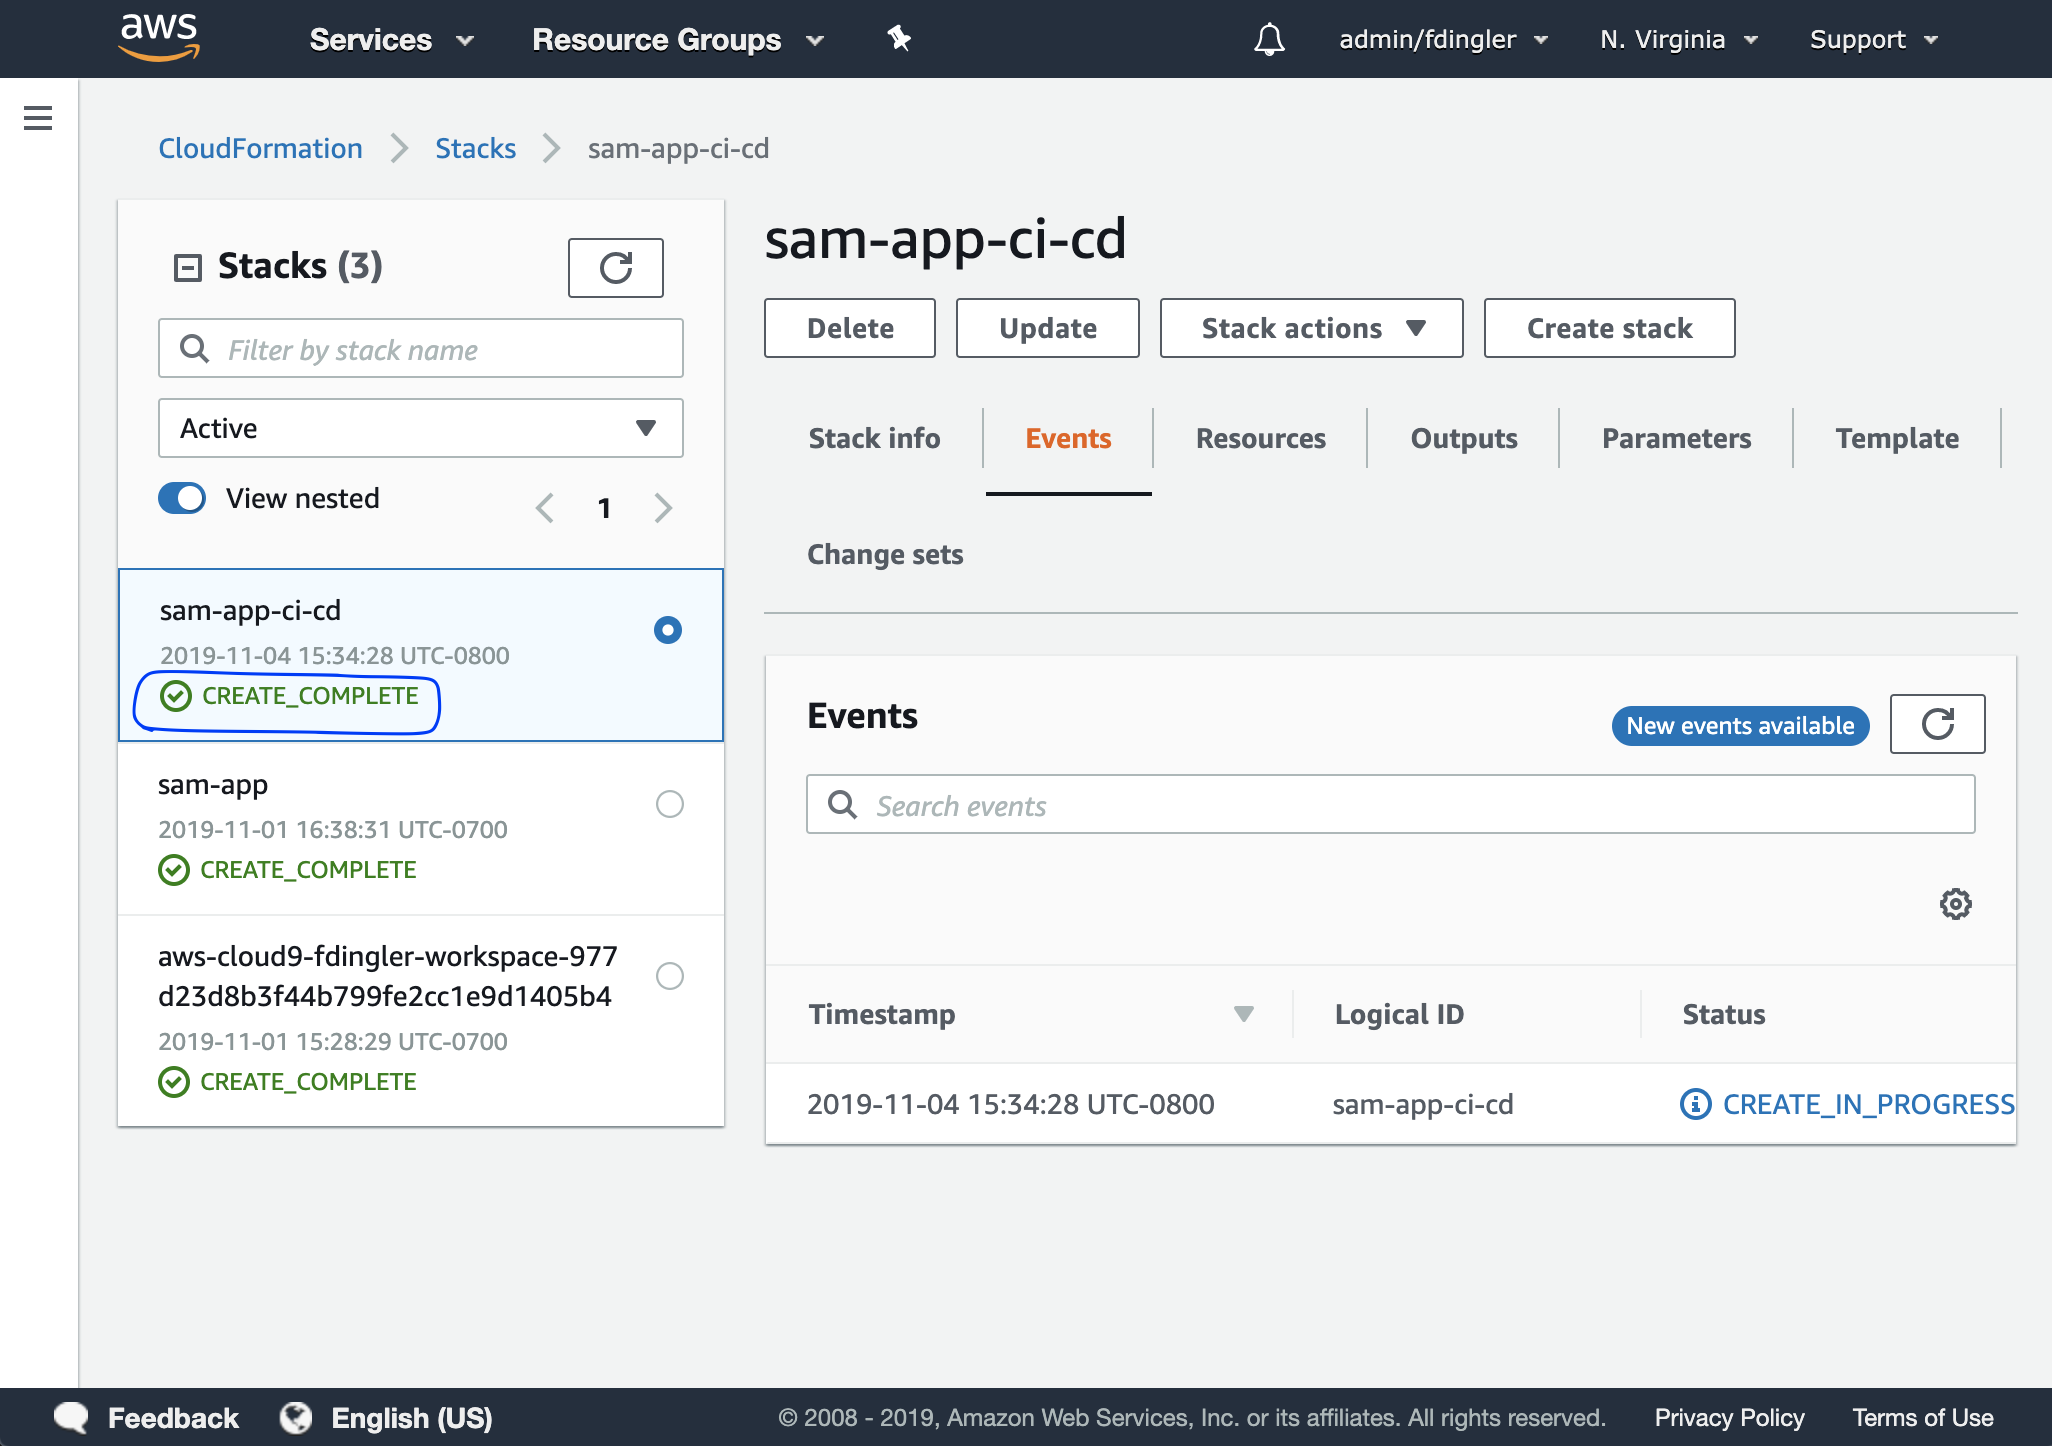Expand the Stack actions dropdown menu
The width and height of the screenshot is (2052, 1446).
click(1312, 329)
